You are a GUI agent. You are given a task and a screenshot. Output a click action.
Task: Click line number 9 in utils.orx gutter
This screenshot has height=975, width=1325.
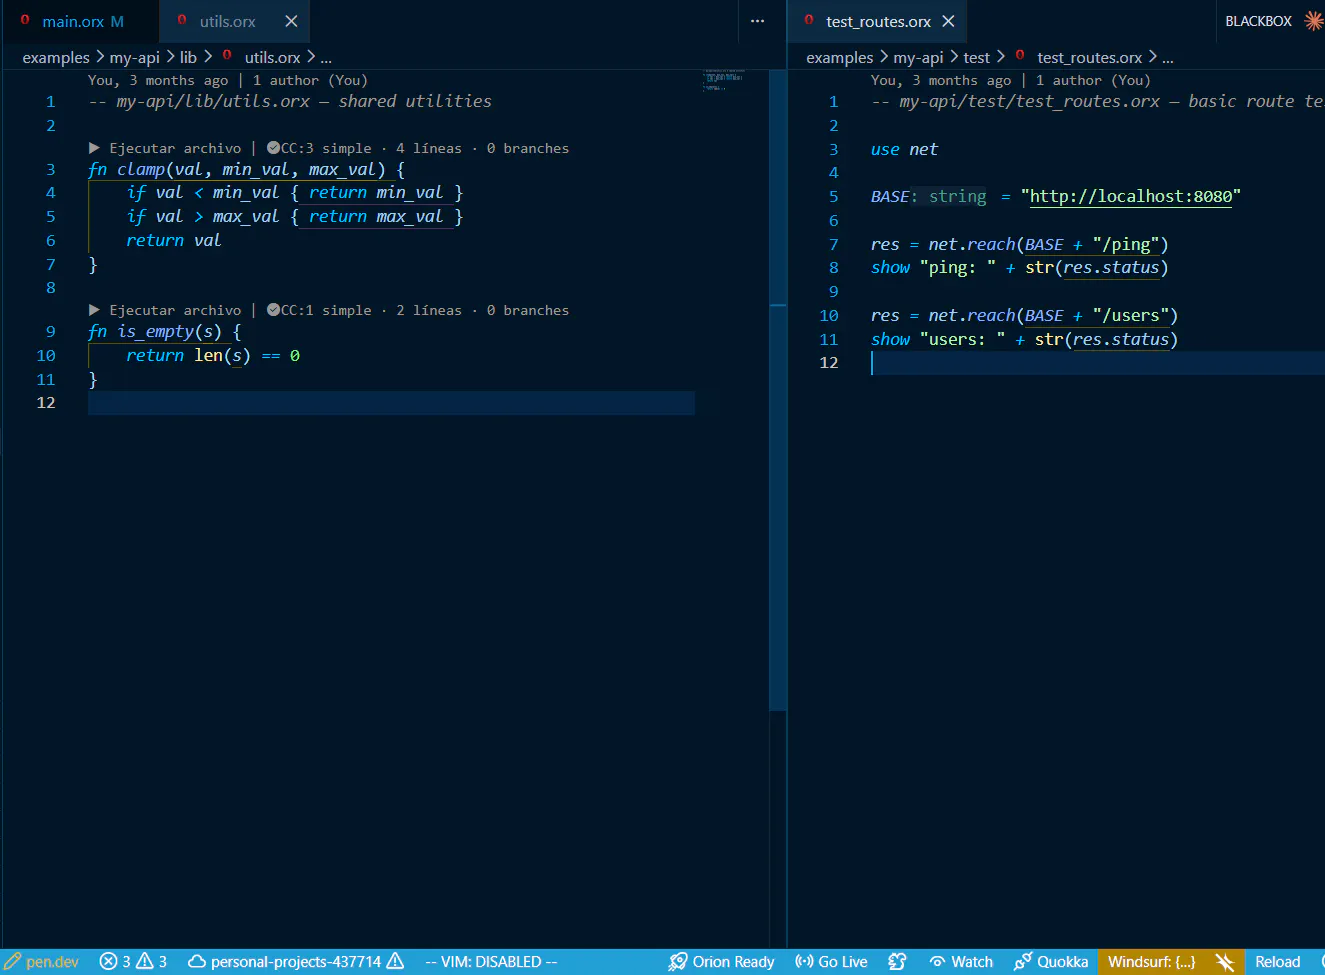point(50,332)
